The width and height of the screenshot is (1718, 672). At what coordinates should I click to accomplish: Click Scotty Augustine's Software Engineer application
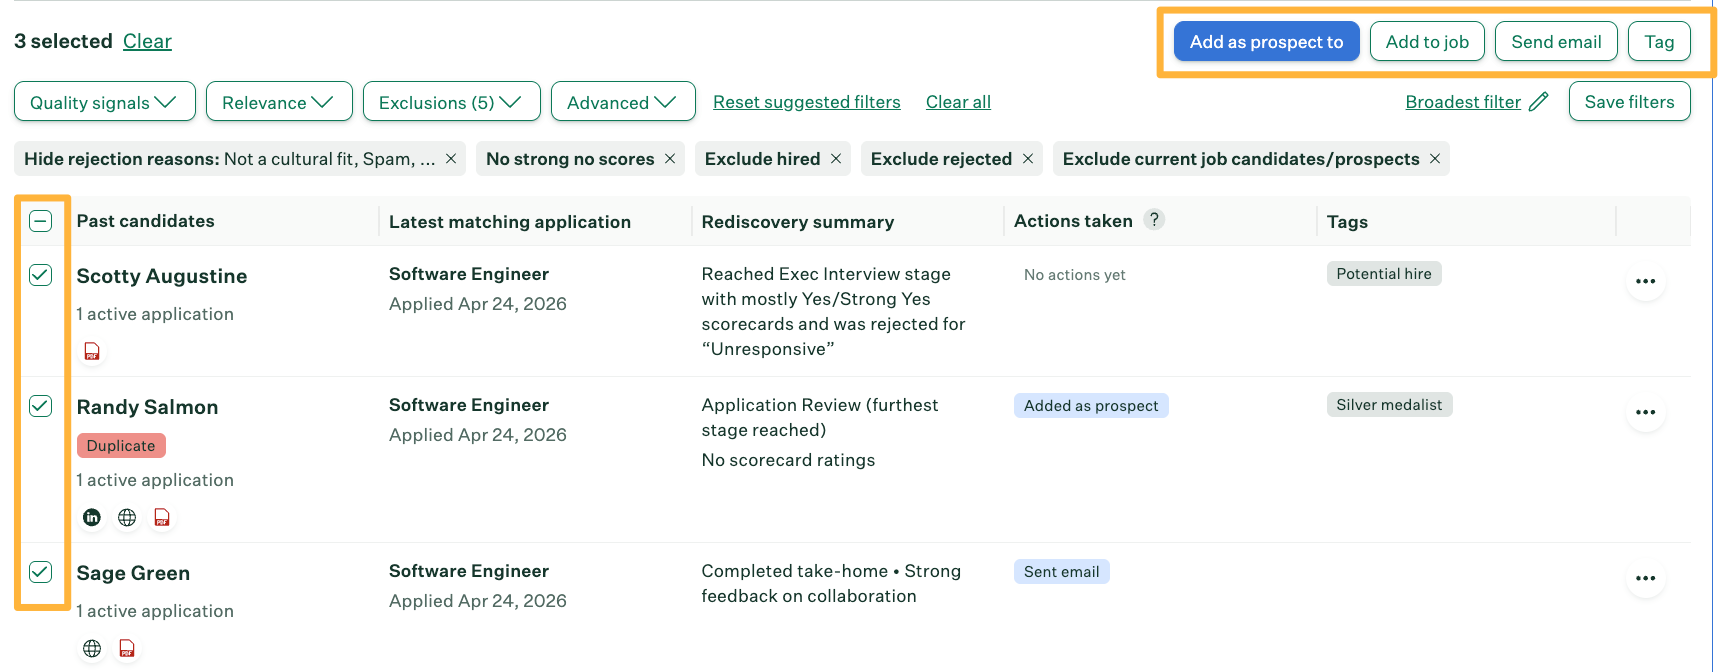[469, 274]
